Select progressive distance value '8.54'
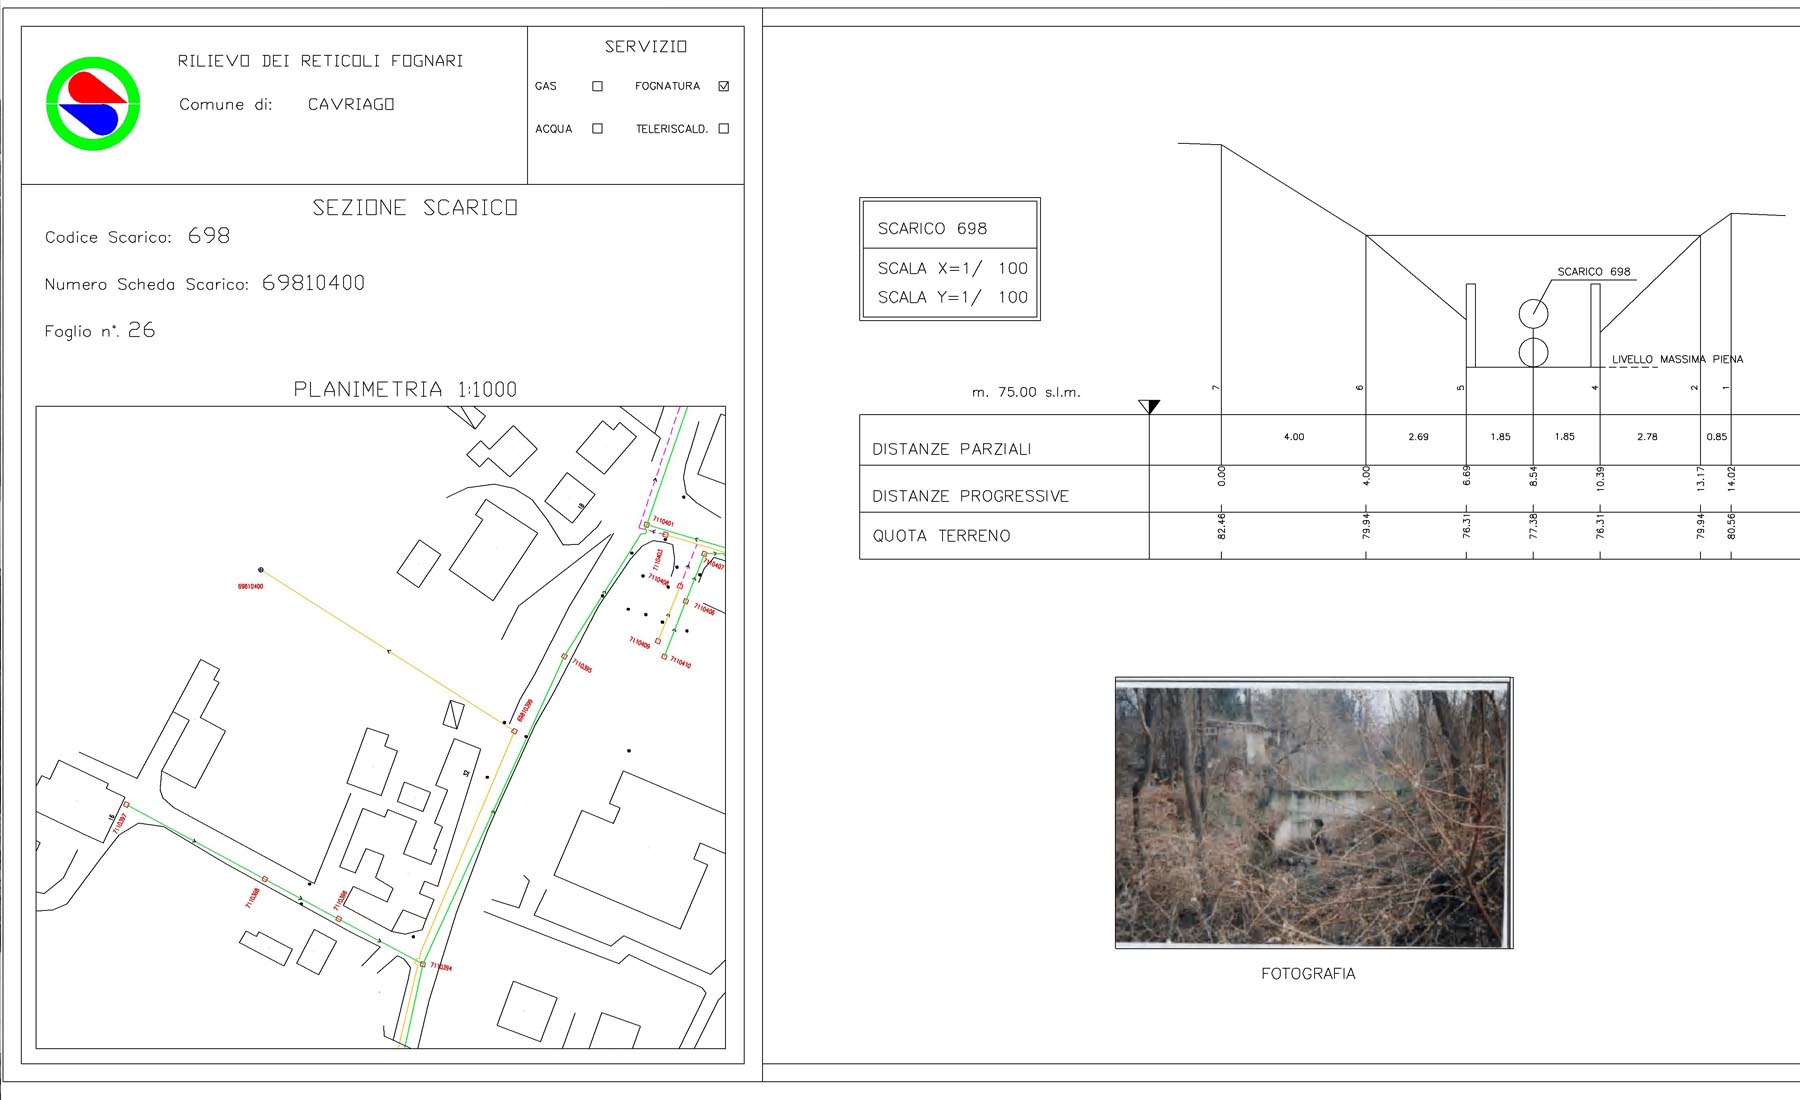Image resolution: width=1800 pixels, height=1100 pixels. [x=1533, y=476]
